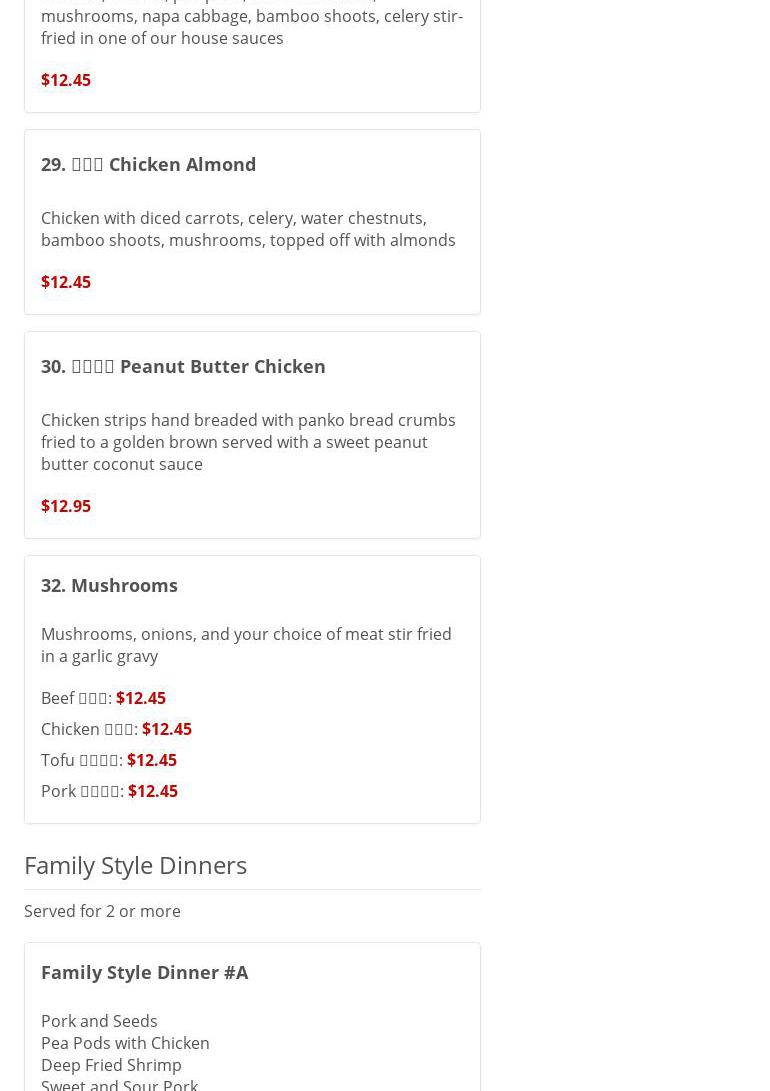Pick the Tofu option for Mushrooms

point(108,760)
